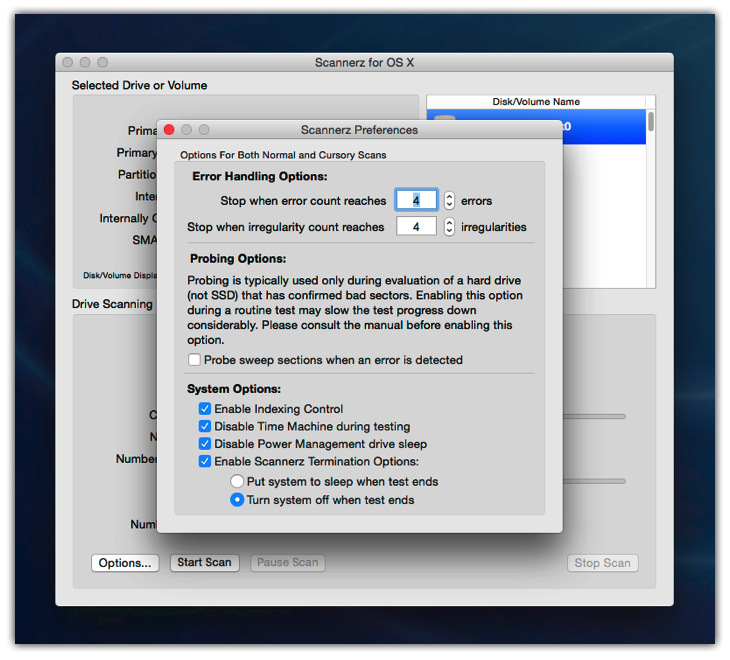Toggle Disable Time Machine during testing
This screenshot has width=730, height=660.
(x=204, y=426)
